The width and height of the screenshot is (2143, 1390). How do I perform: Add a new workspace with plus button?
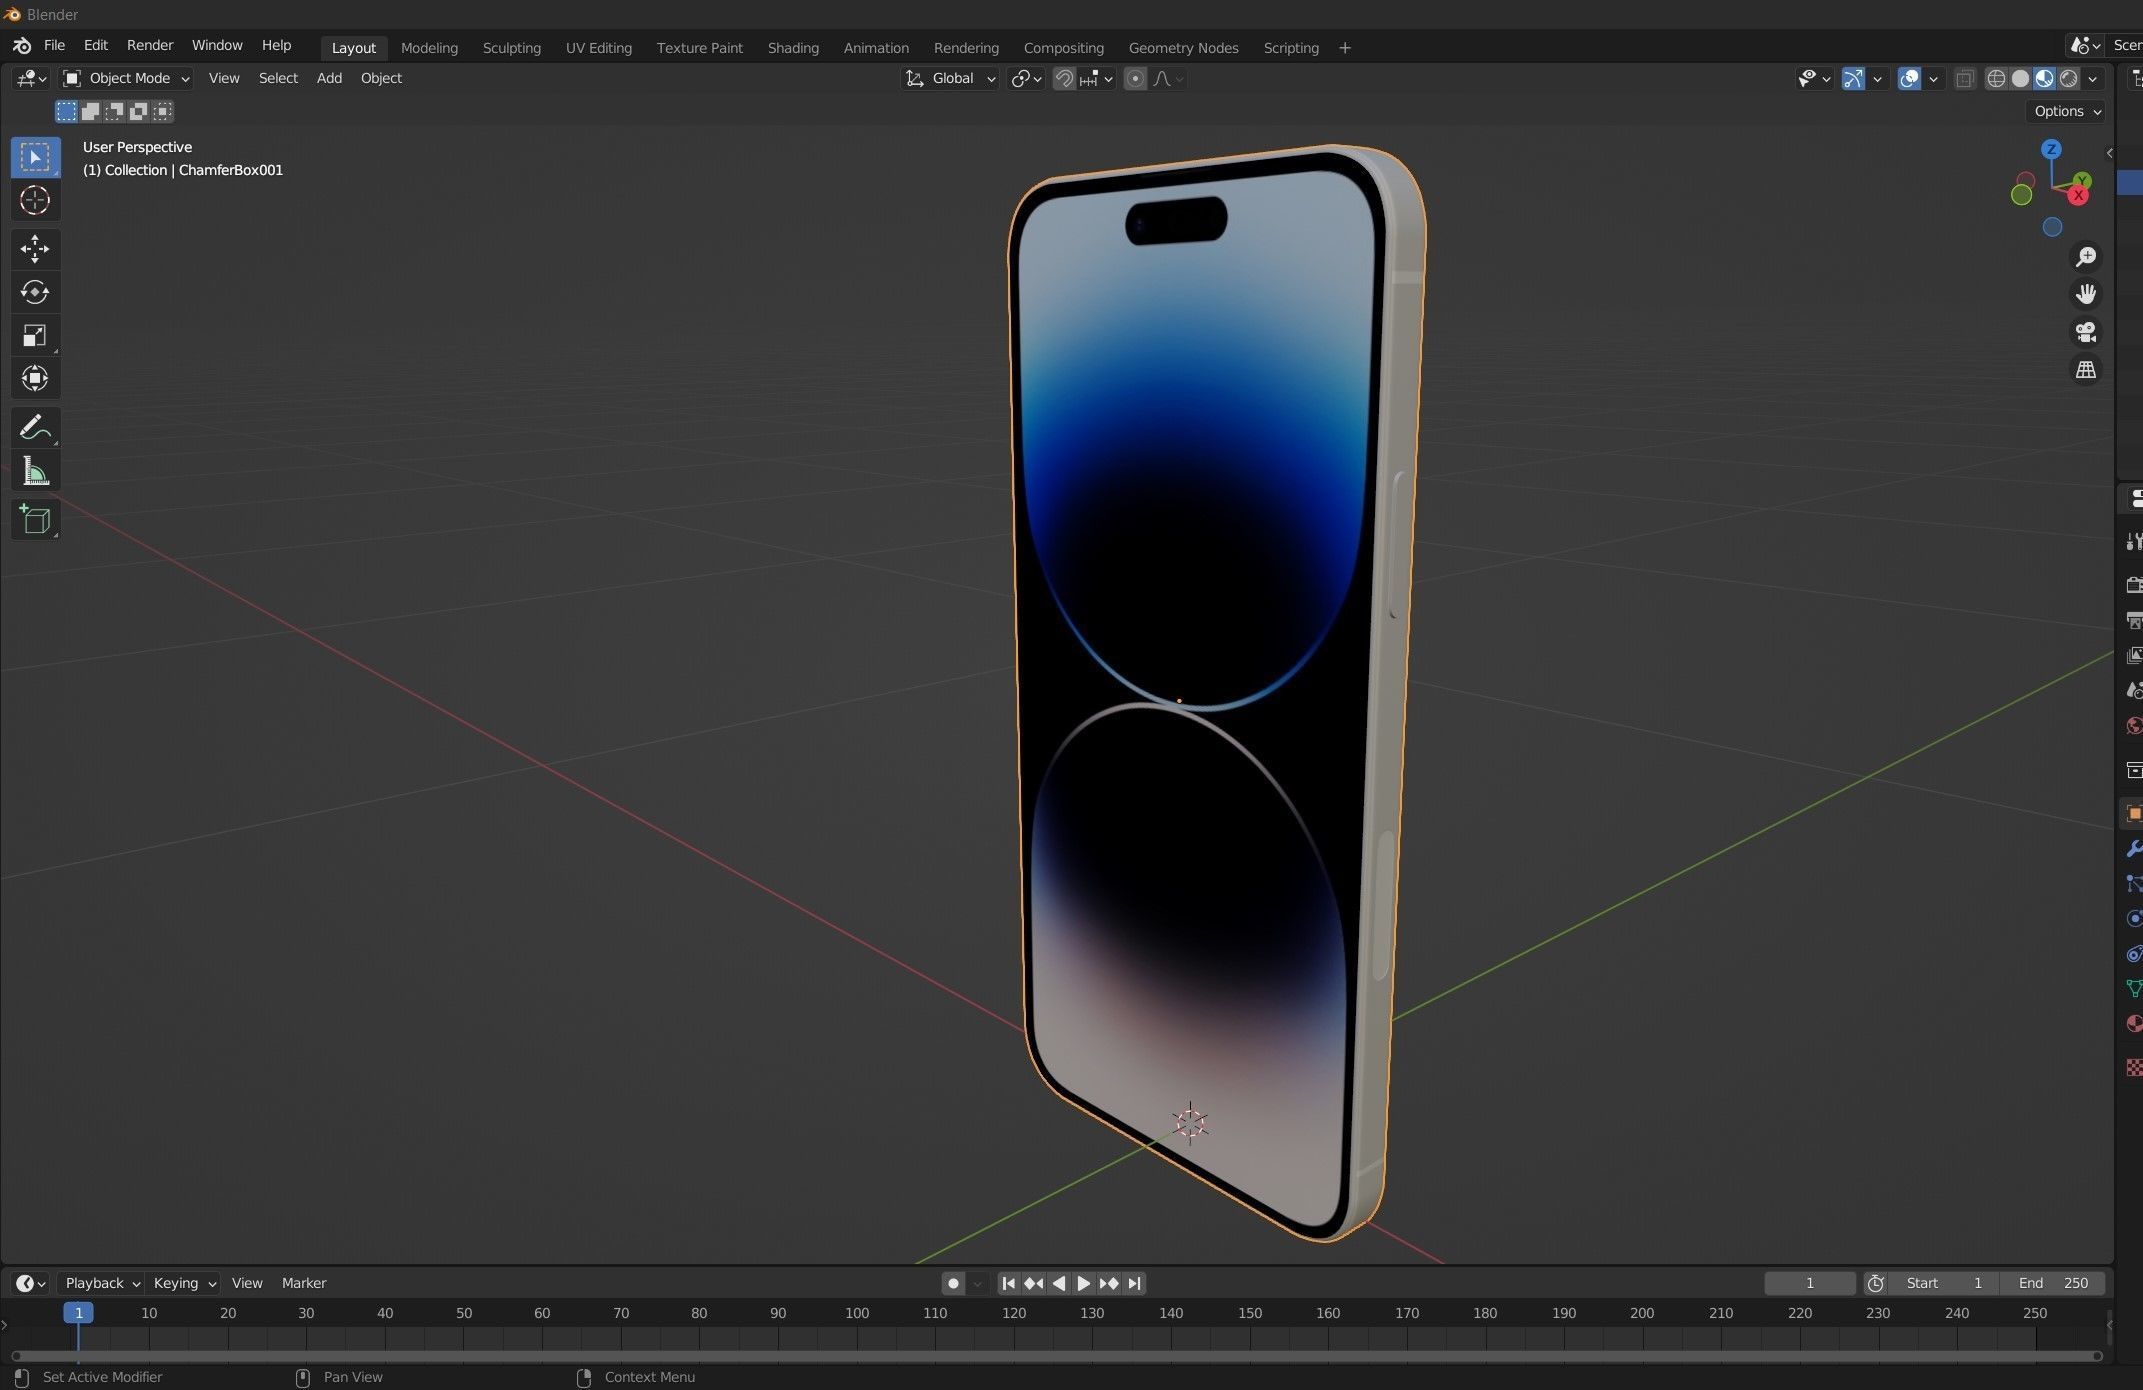click(1345, 48)
